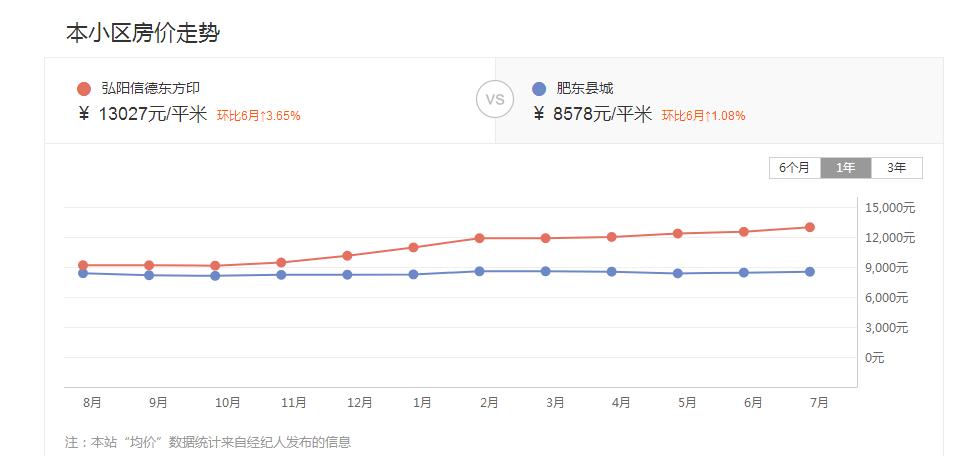Click the 肥东县城 area name
Image resolution: width=953 pixels, height=456 pixels.
pyautogui.click(x=584, y=89)
